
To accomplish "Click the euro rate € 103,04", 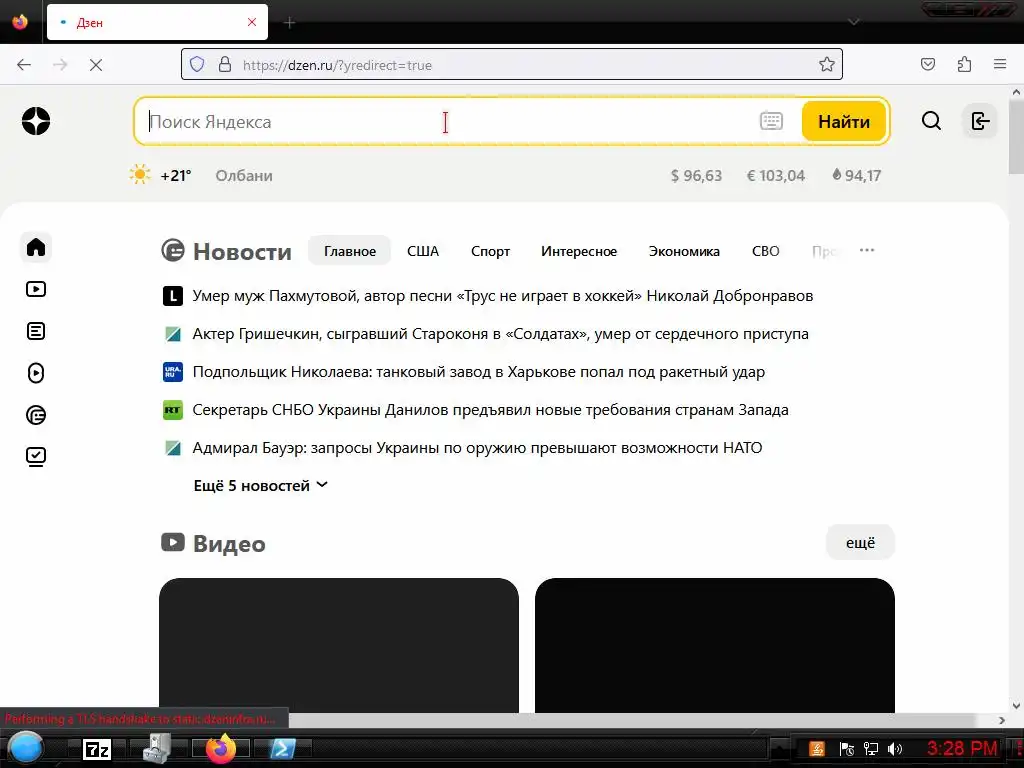I will pyautogui.click(x=776, y=175).
